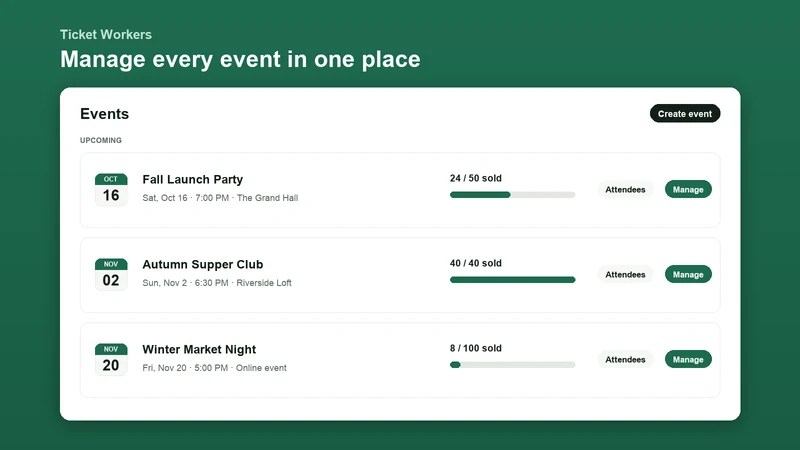Open the Autumn Supper Club title
This screenshot has width=800, height=450.
click(203, 264)
